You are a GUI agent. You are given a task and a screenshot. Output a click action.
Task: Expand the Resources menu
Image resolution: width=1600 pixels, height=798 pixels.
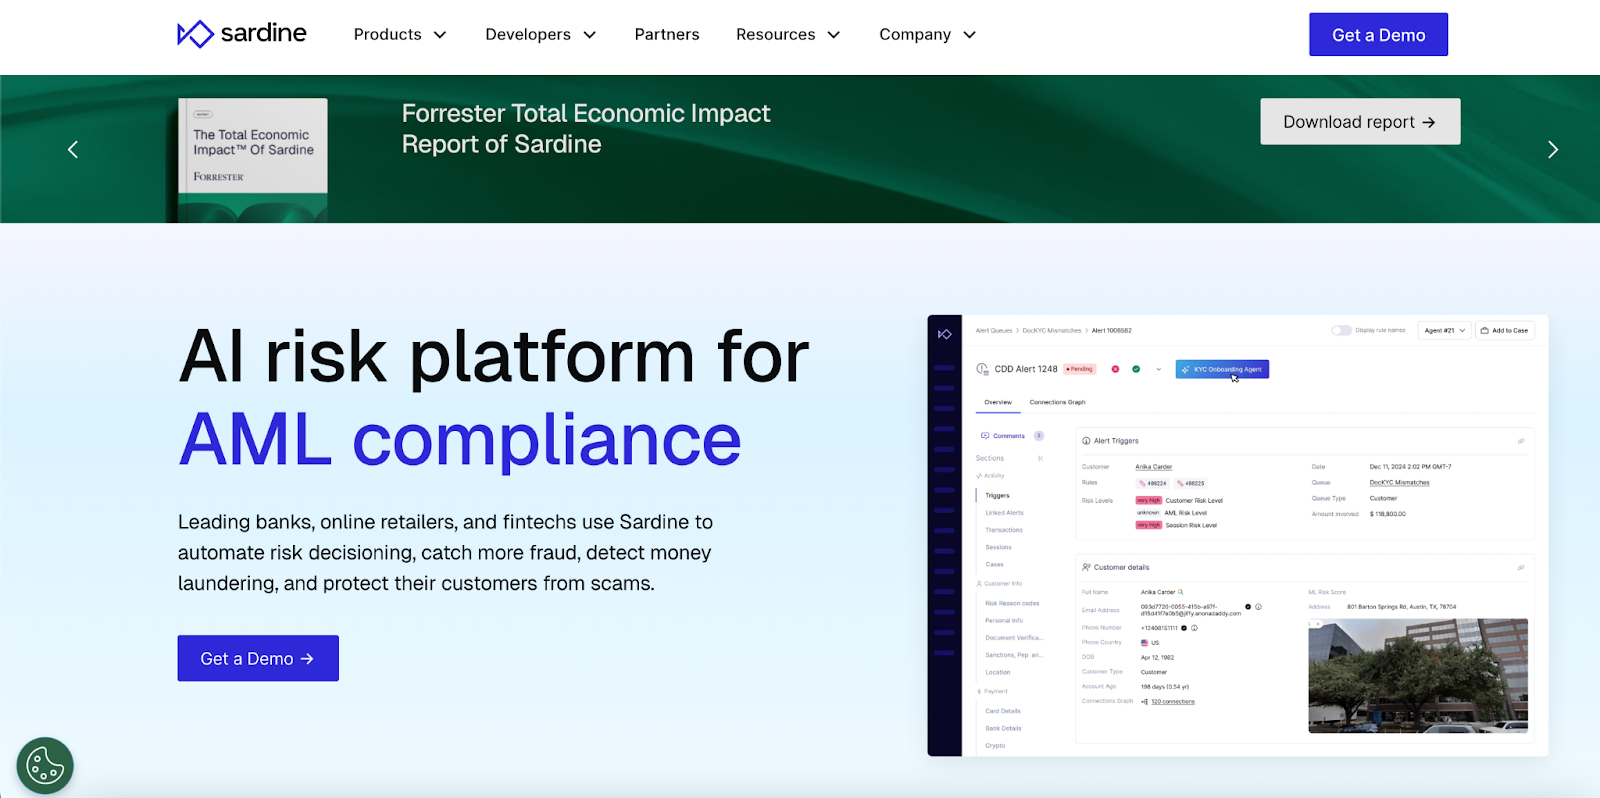[x=788, y=34]
